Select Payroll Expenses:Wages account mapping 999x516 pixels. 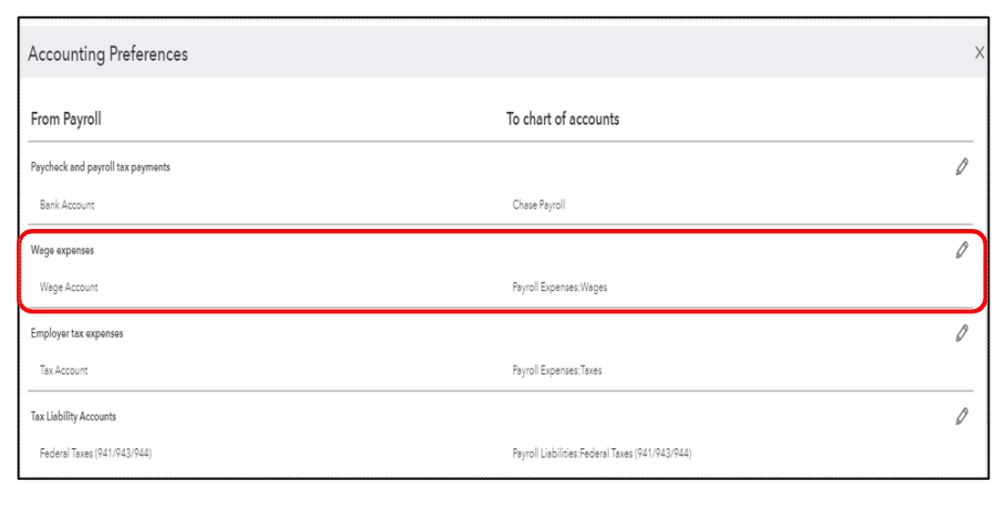560,287
